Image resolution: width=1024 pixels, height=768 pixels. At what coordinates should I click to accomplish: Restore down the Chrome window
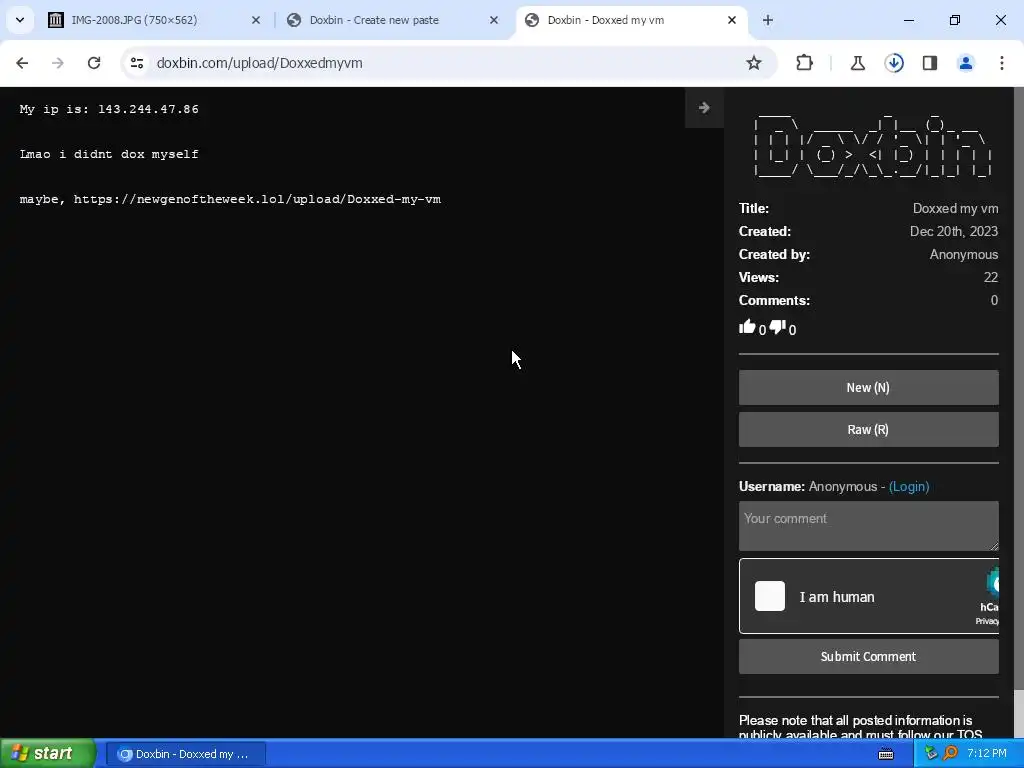pos(955,20)
